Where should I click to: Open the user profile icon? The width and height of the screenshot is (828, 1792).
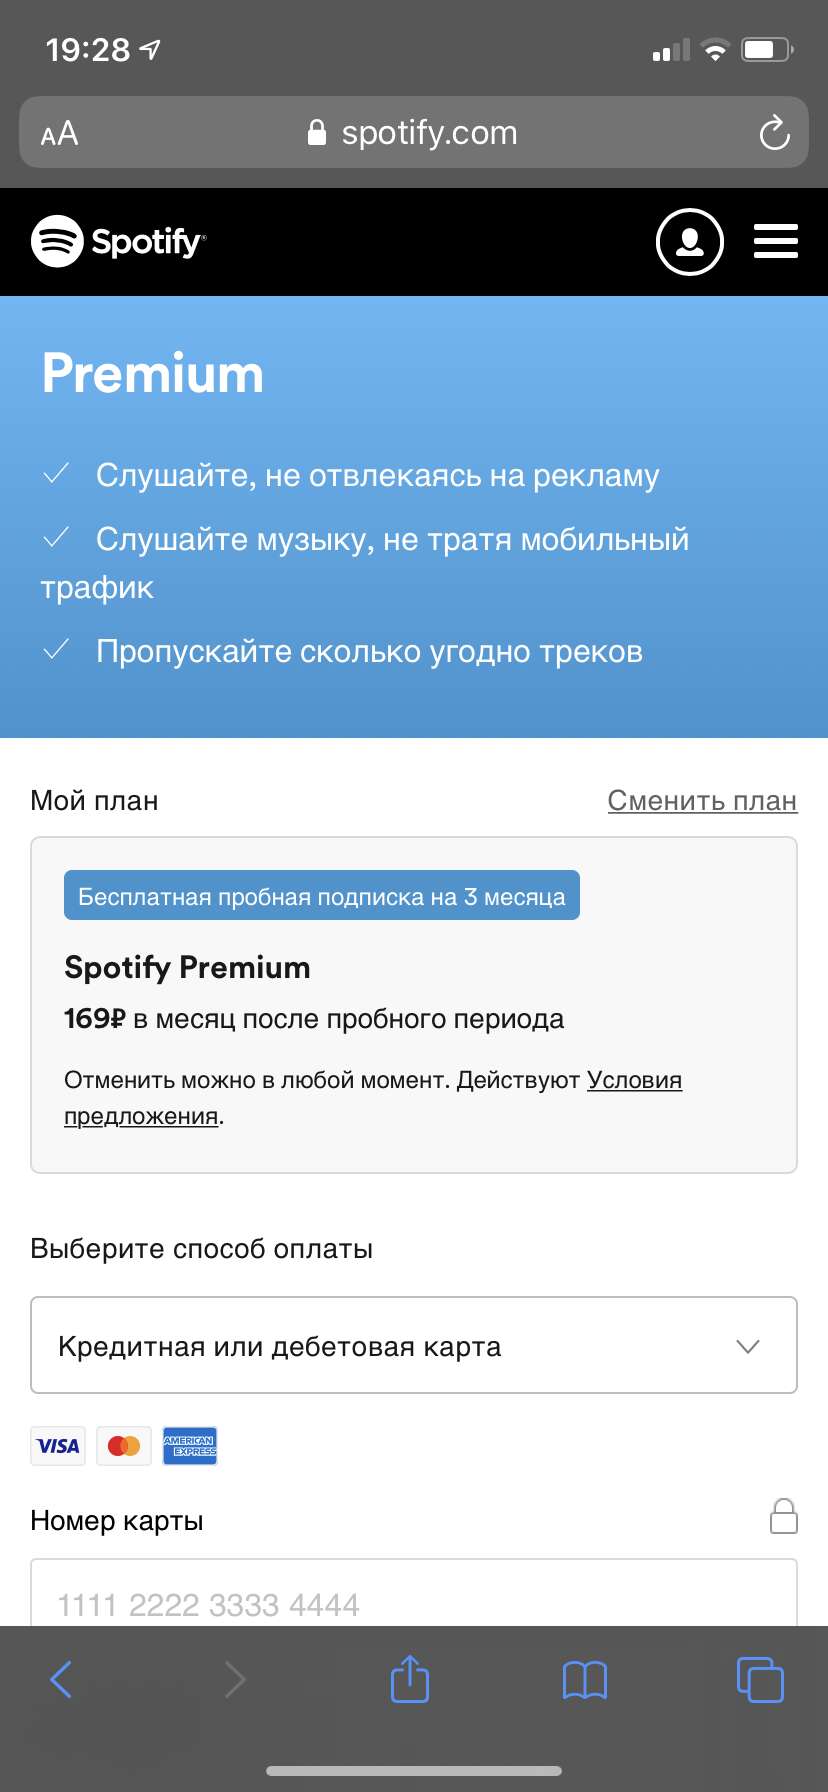pyautogui.click(x=689, y=241)
